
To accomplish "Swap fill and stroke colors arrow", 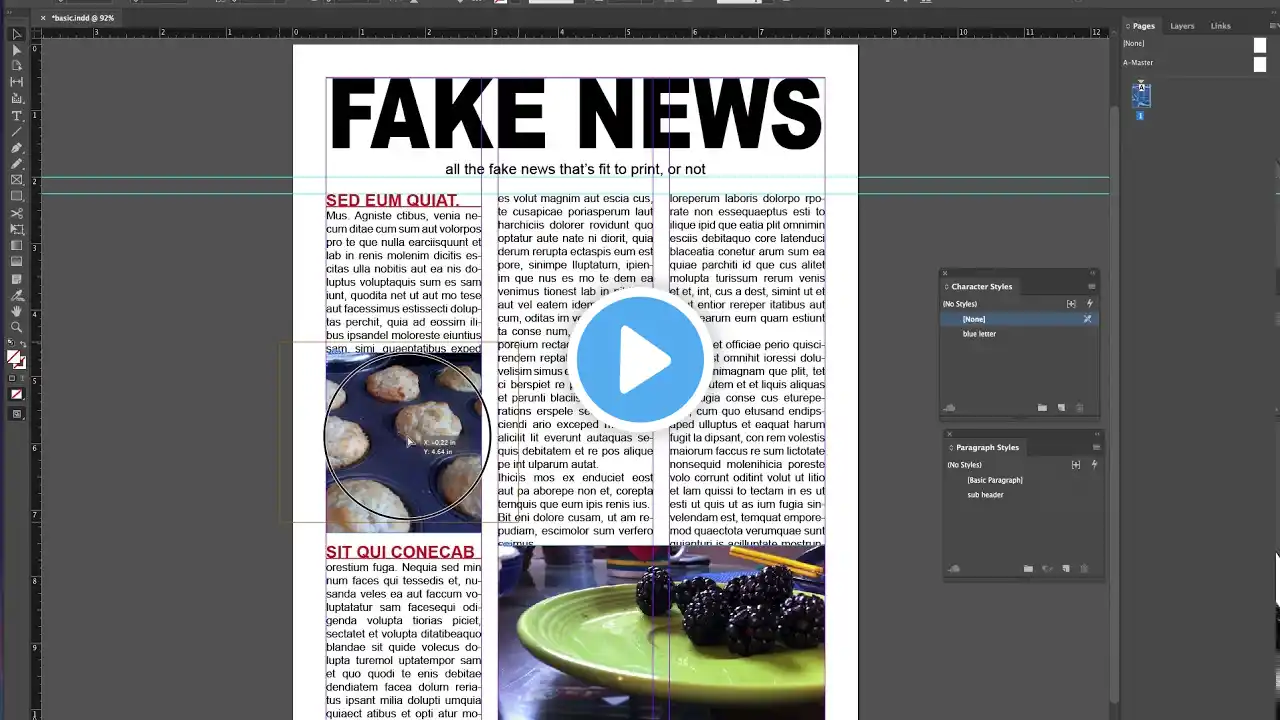I will tap(23, 346).
